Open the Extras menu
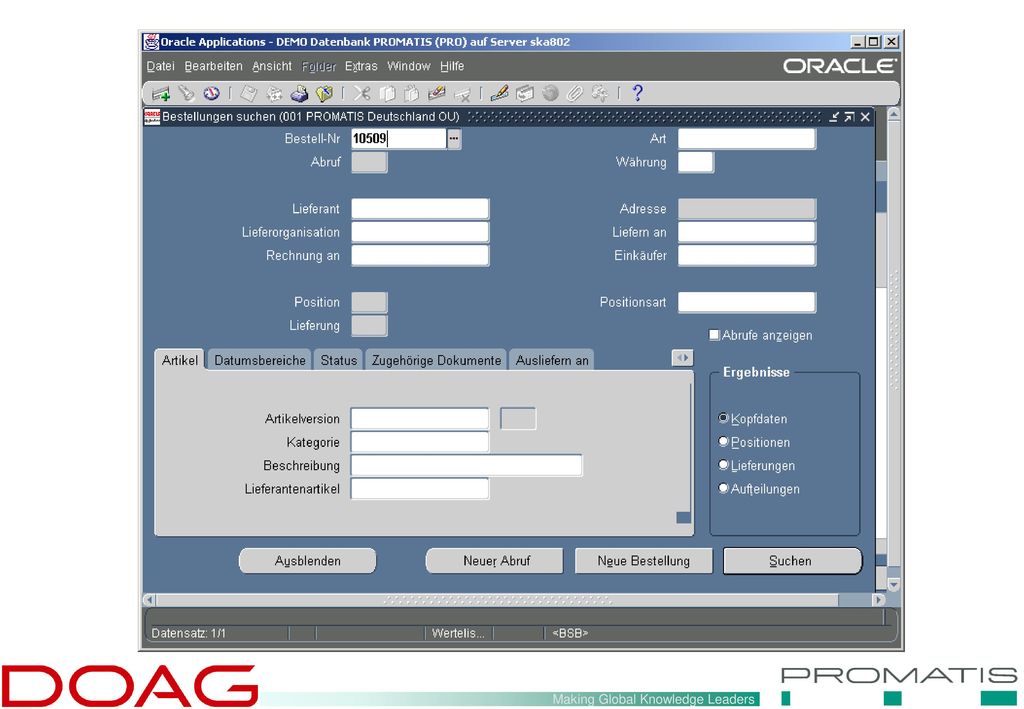The width and height of the screenshot is (1024, 709). point(361,66)
